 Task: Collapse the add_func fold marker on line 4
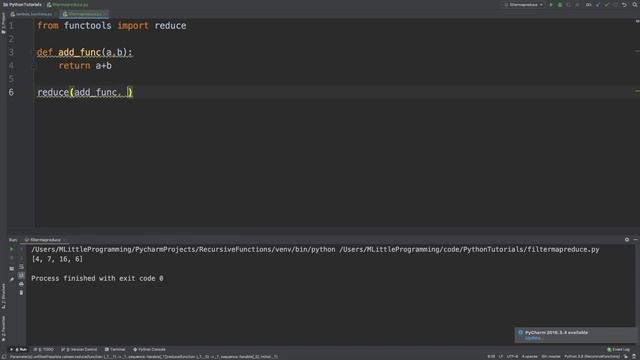click(34, 66)
